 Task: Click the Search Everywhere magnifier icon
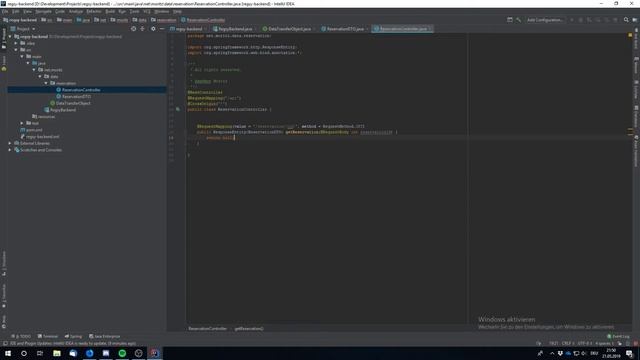pyautogui.click(x=626, y=20)
